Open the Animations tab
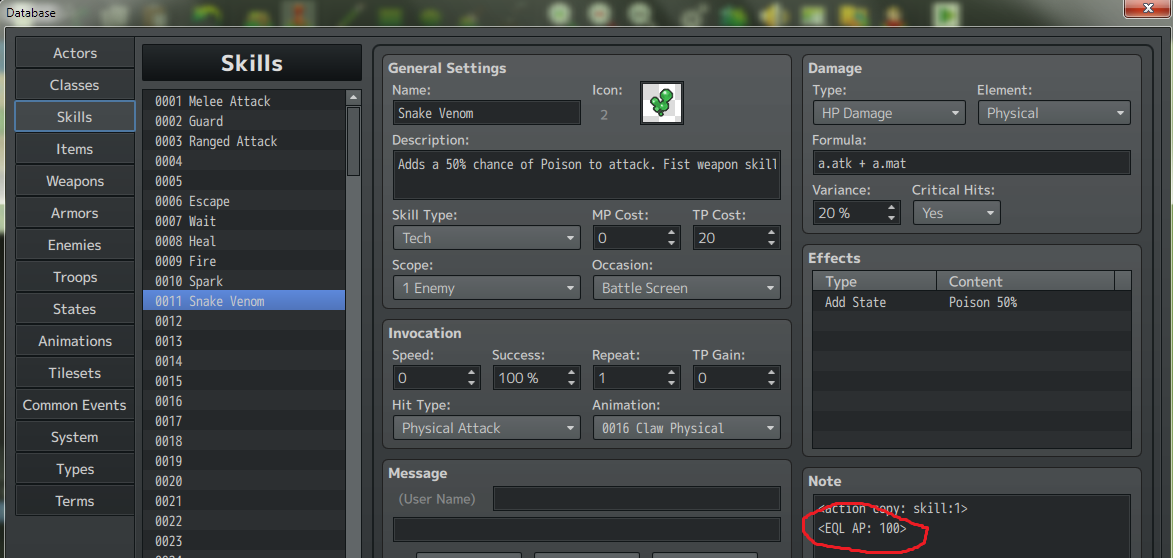This screenshot has width=1173, height=558. click(x=75, y=341)
